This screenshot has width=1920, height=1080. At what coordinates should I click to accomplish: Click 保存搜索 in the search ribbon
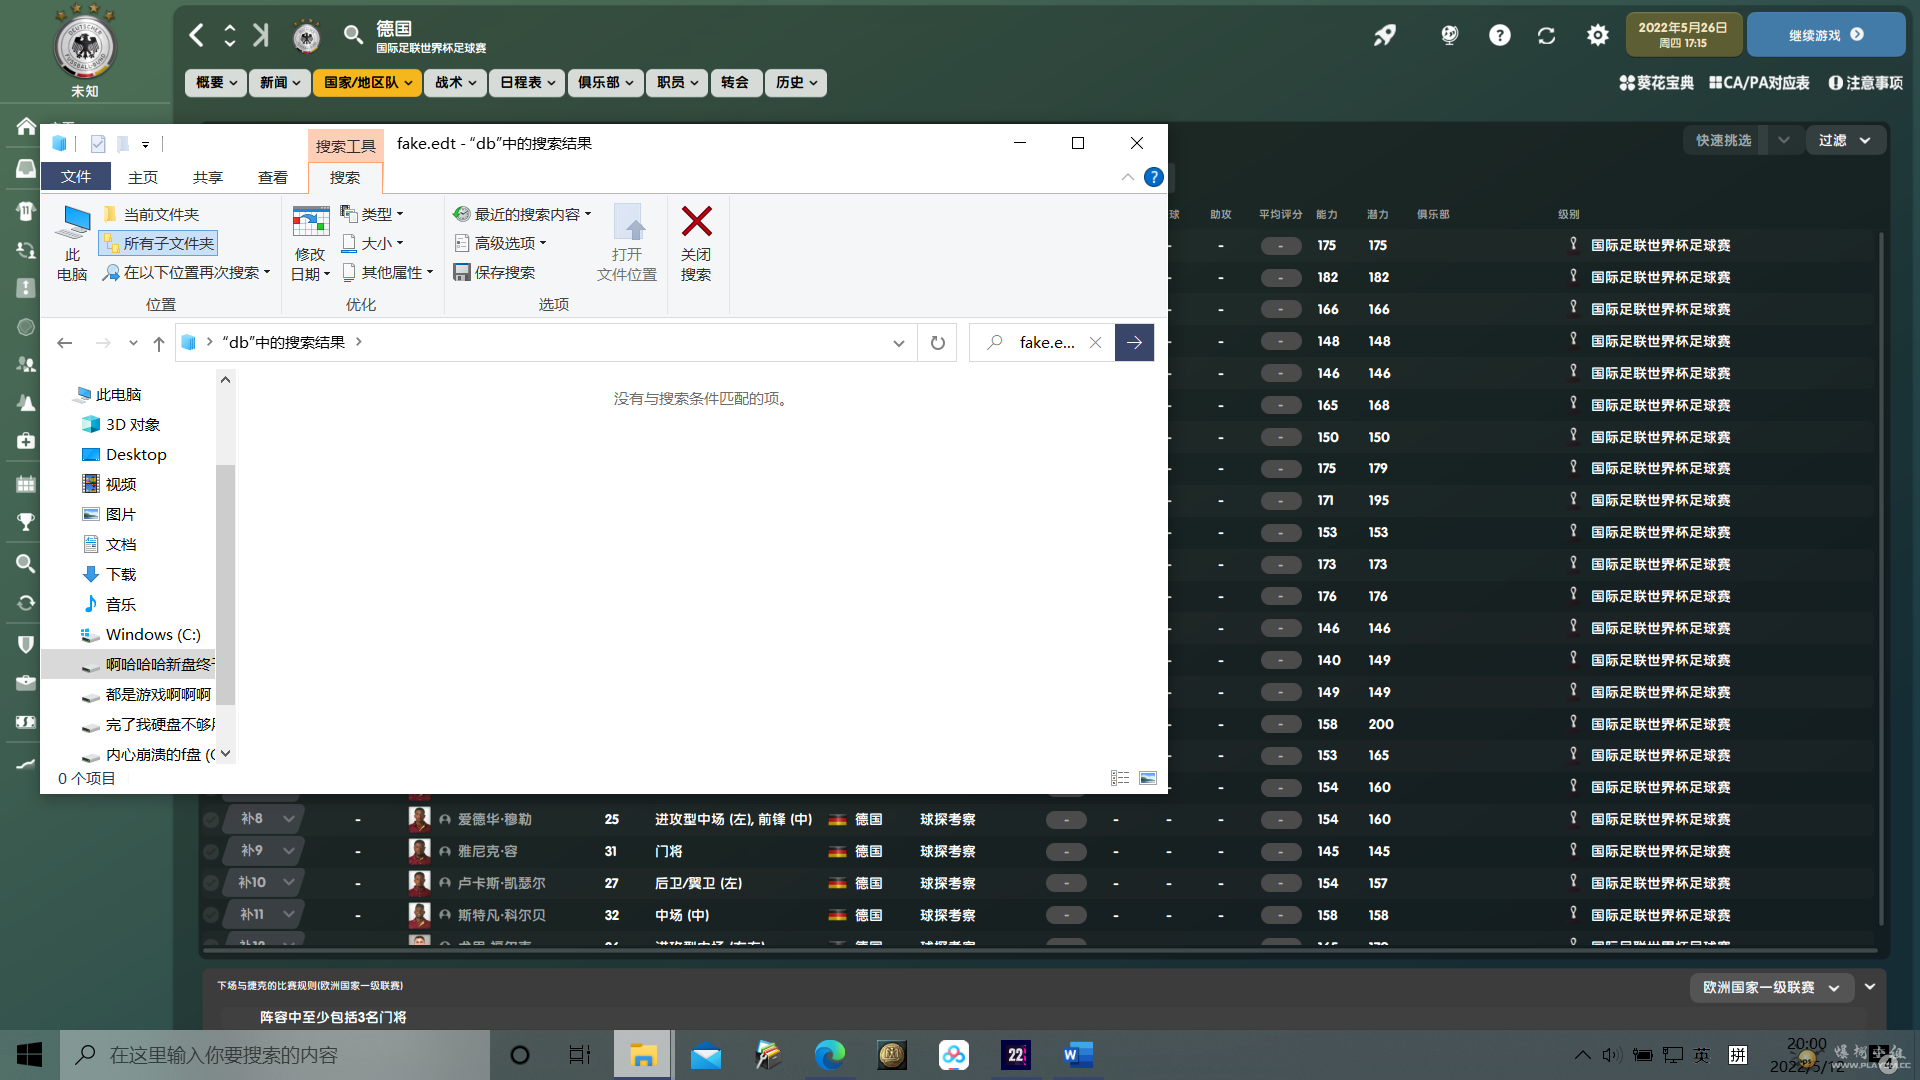click(x=494, y=272)
